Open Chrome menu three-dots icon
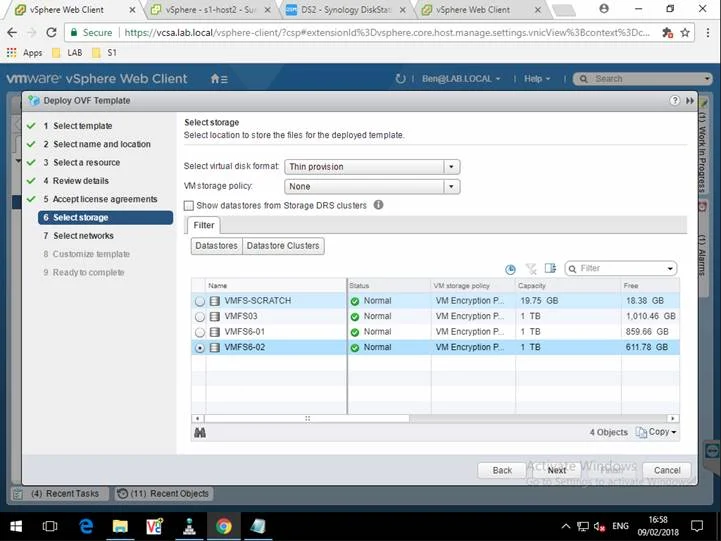The image size is (721, 541). (x=707, y=33)
